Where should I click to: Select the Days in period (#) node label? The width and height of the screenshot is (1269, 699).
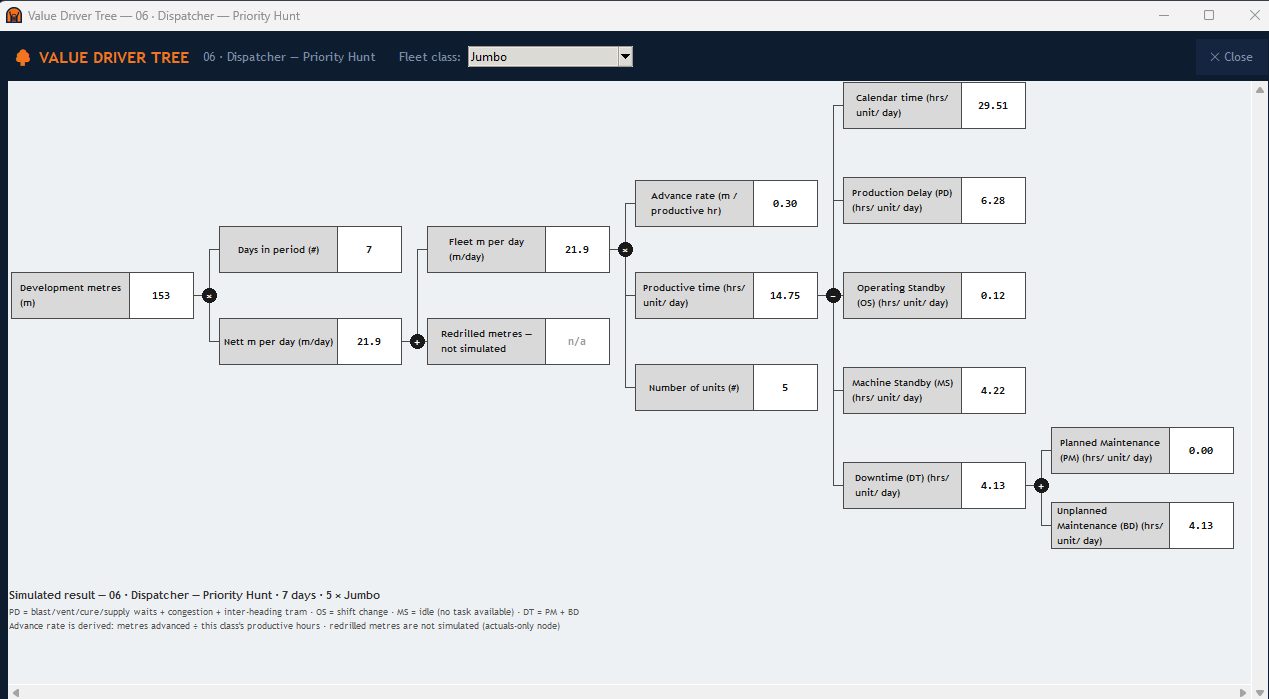pos(279,249)
